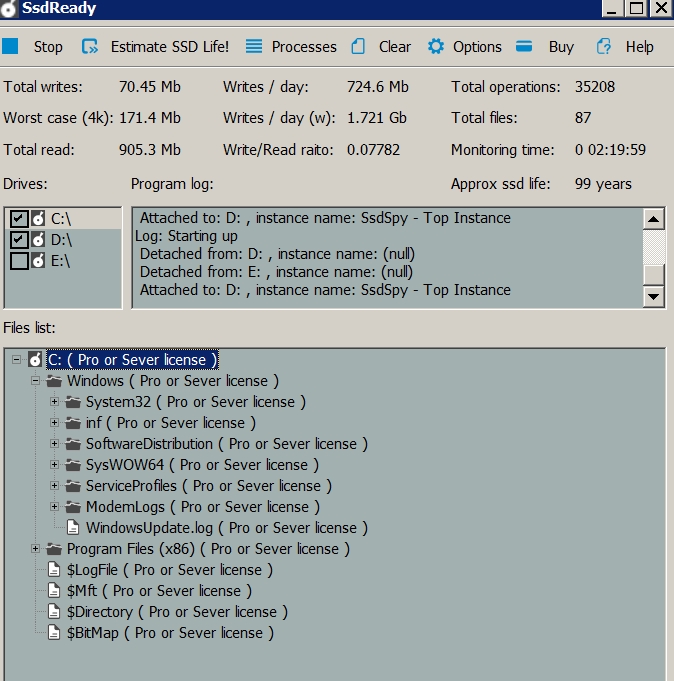Expand the Program Files (x86) node

(x=36, y=549)
